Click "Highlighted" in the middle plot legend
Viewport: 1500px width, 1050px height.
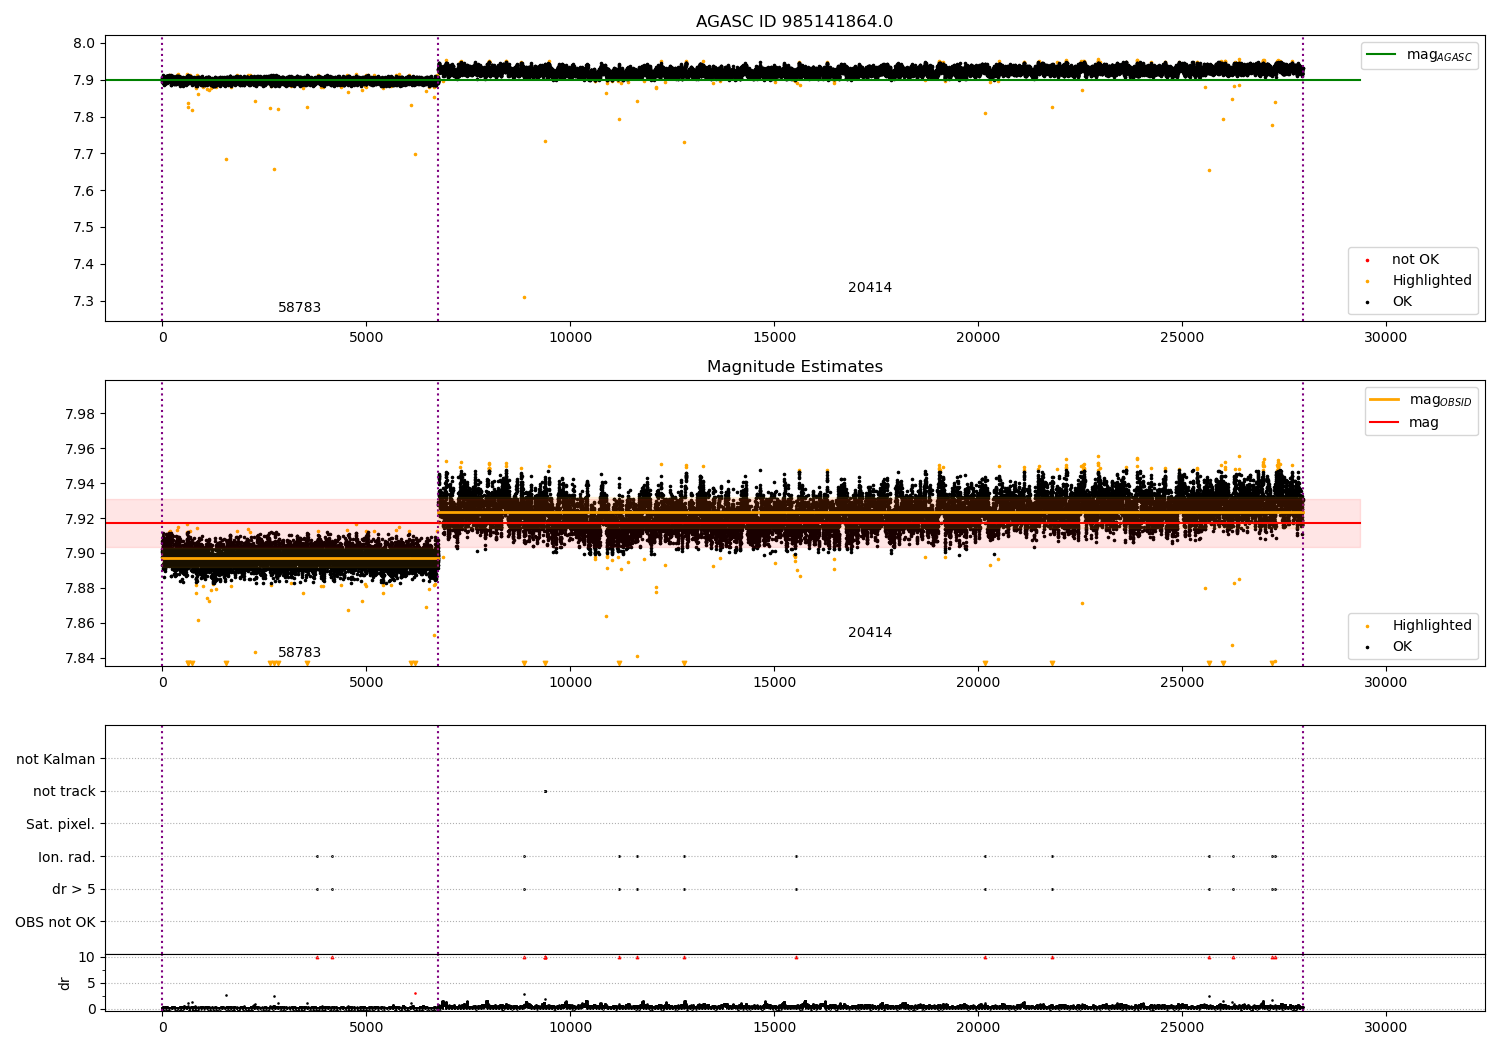point(1432,626)
